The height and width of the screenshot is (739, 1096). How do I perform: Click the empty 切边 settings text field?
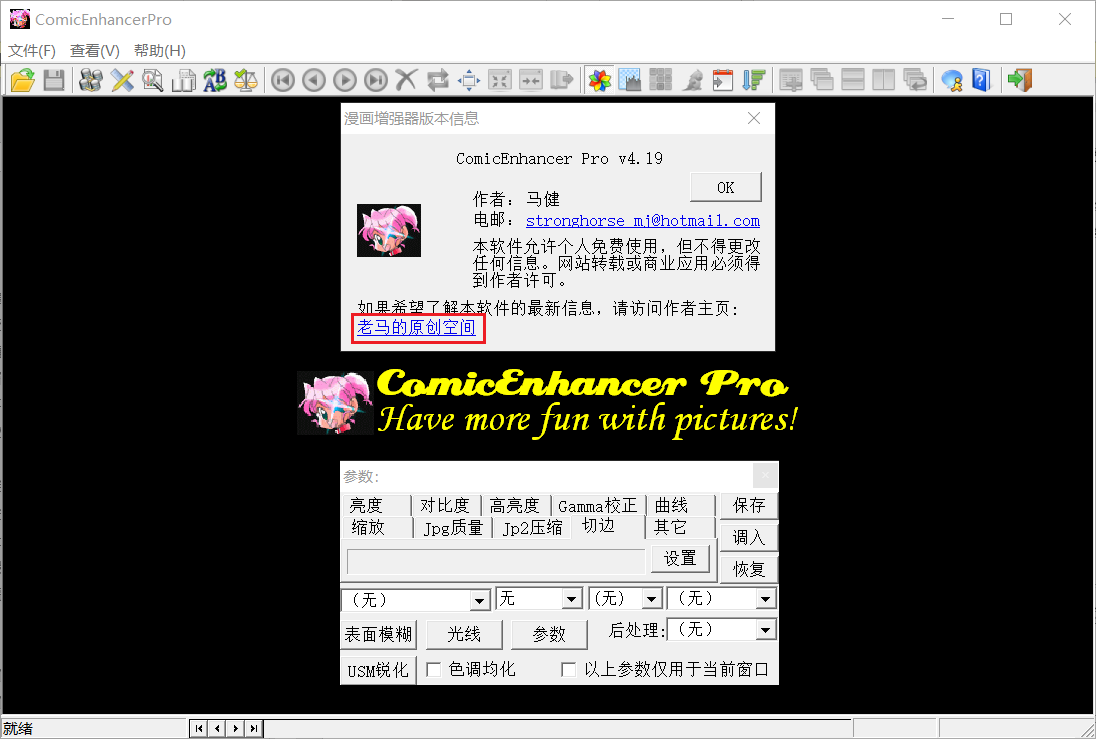496,561
